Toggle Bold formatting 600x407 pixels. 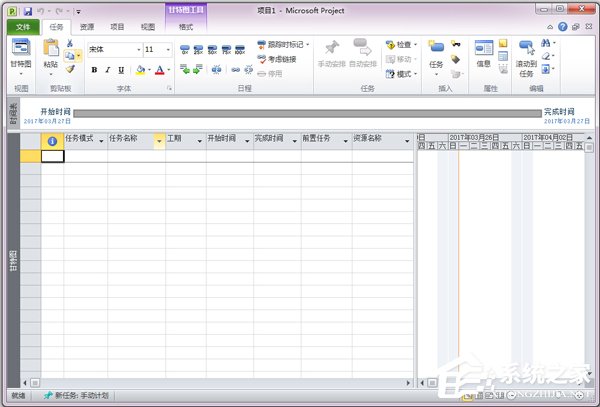coord(94,70)
